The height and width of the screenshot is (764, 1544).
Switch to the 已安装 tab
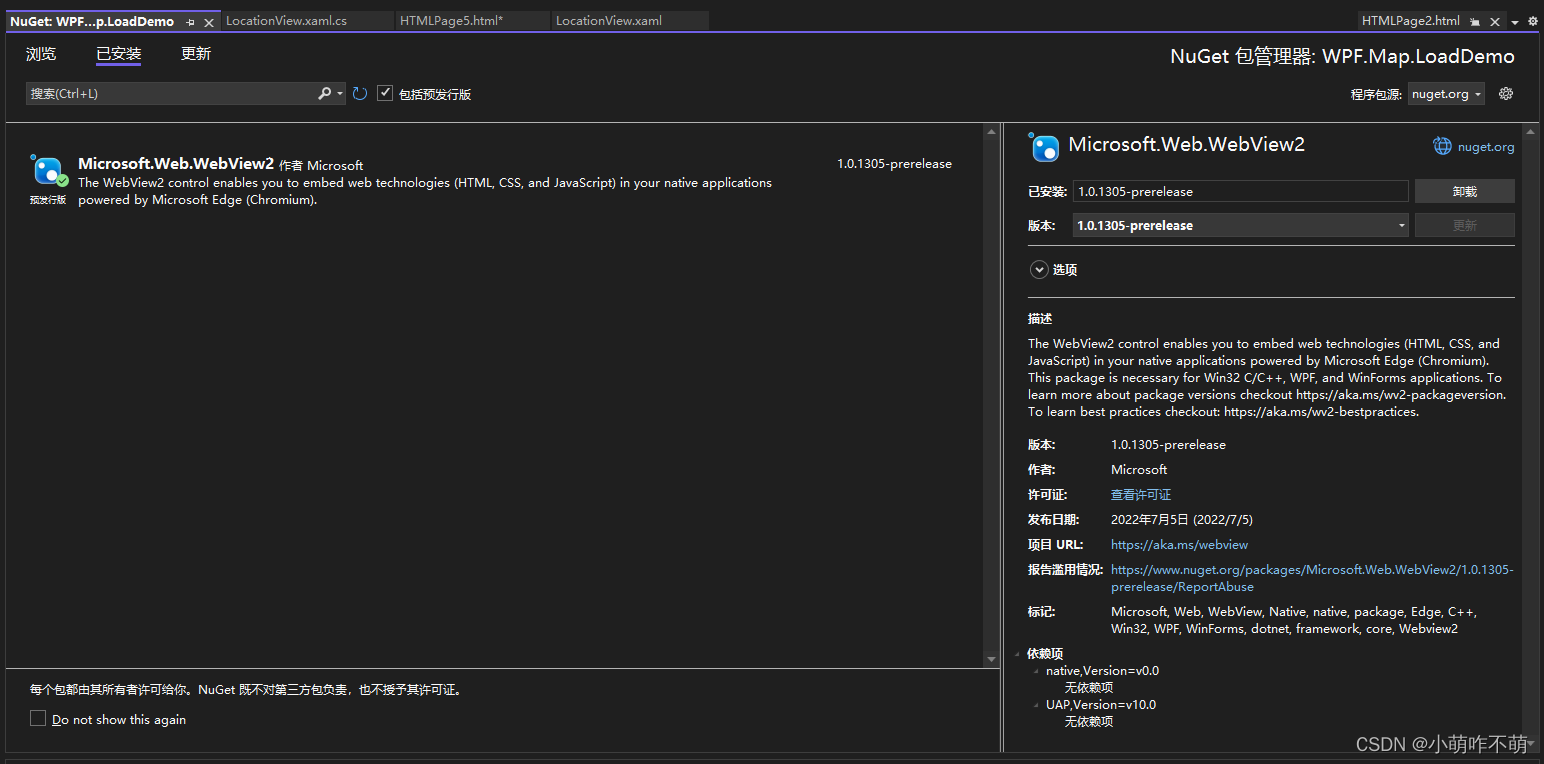tap(119, 54)
